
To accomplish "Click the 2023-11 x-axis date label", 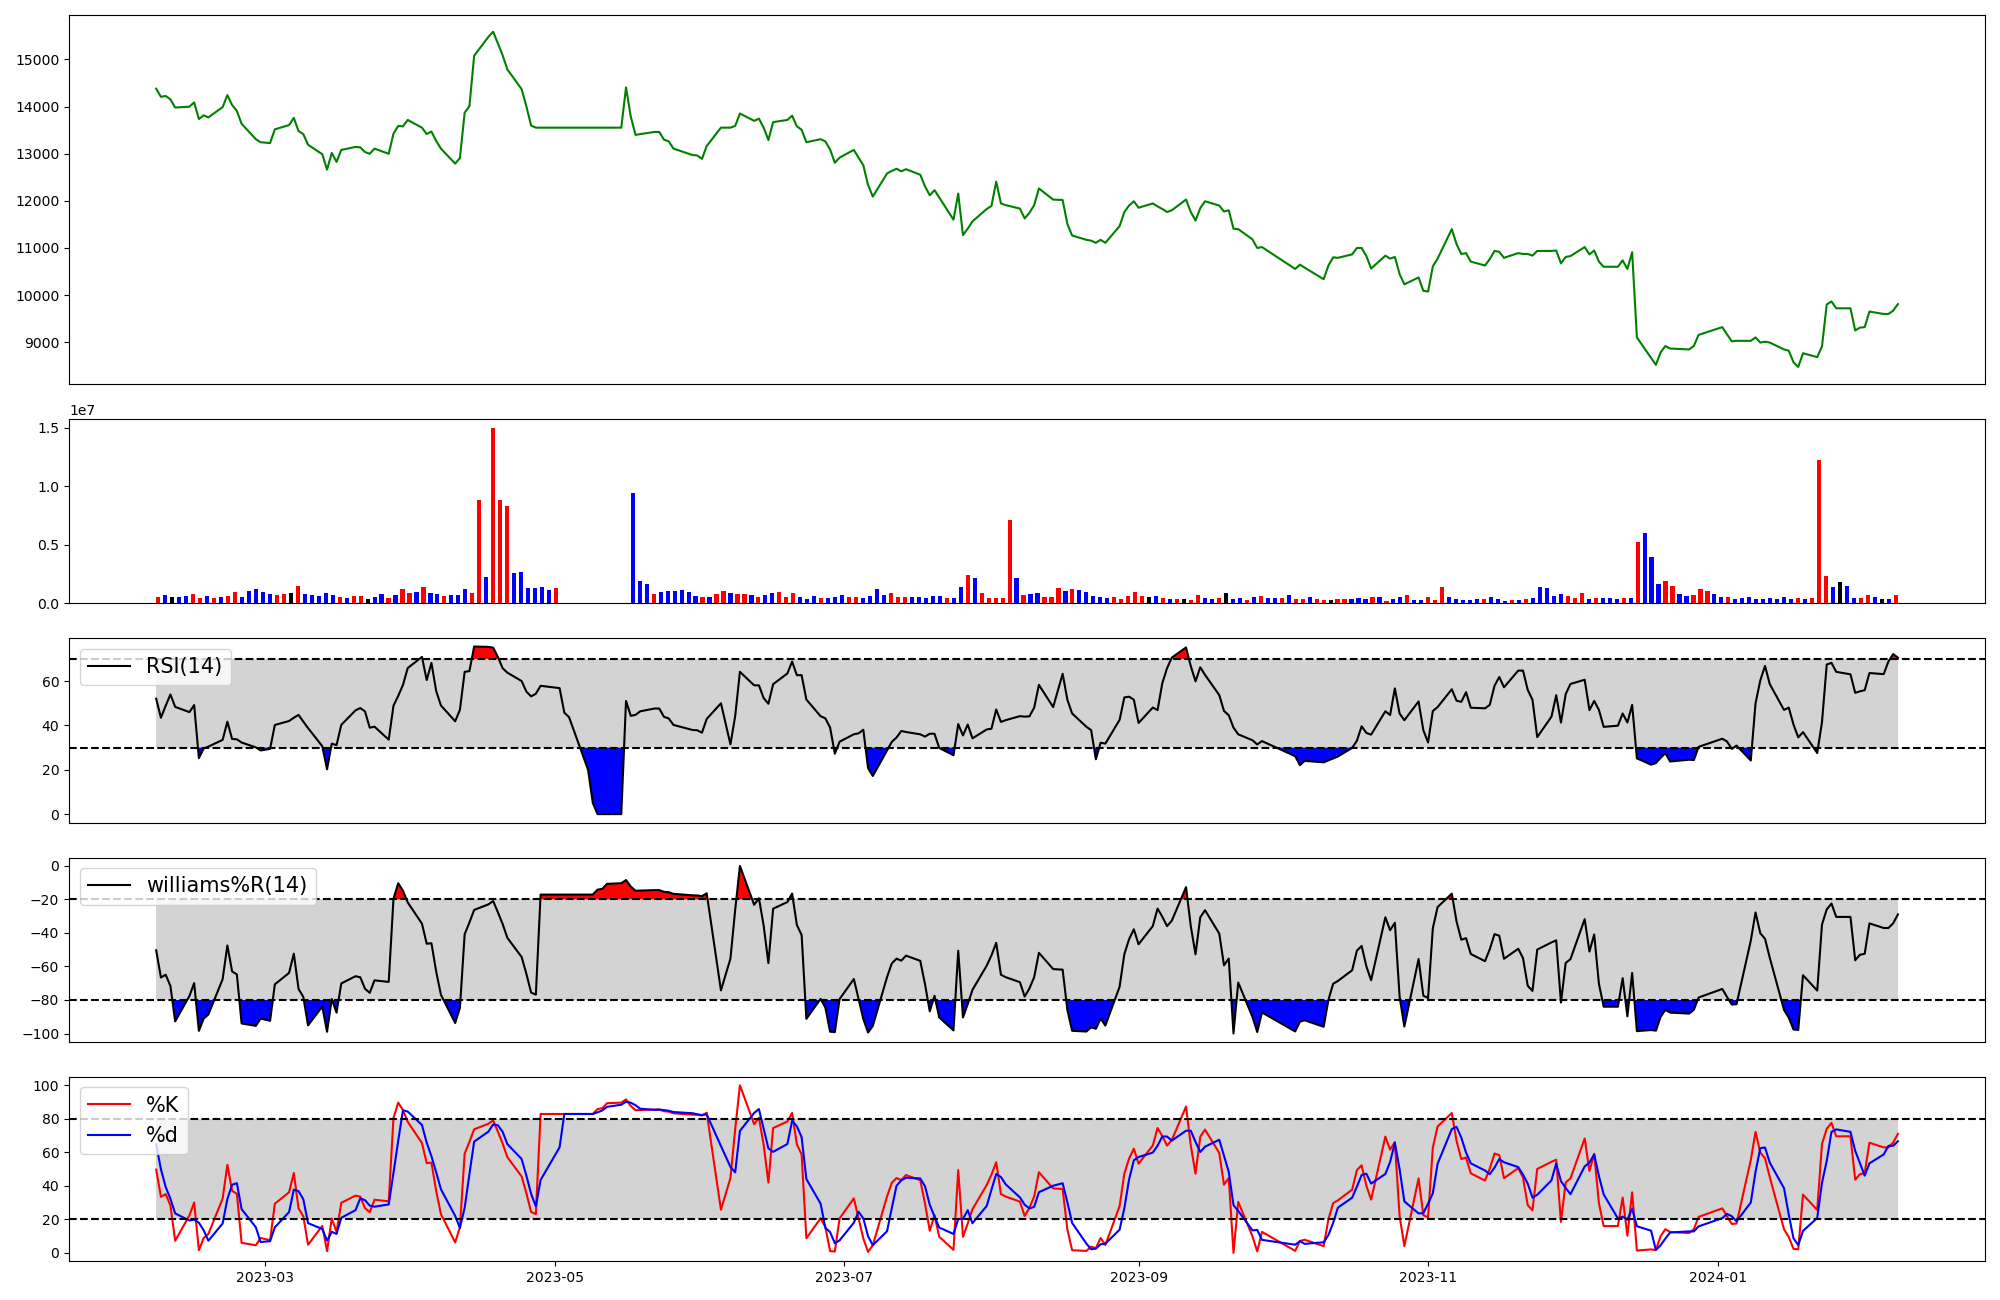I will [x=1428, y=1277].
